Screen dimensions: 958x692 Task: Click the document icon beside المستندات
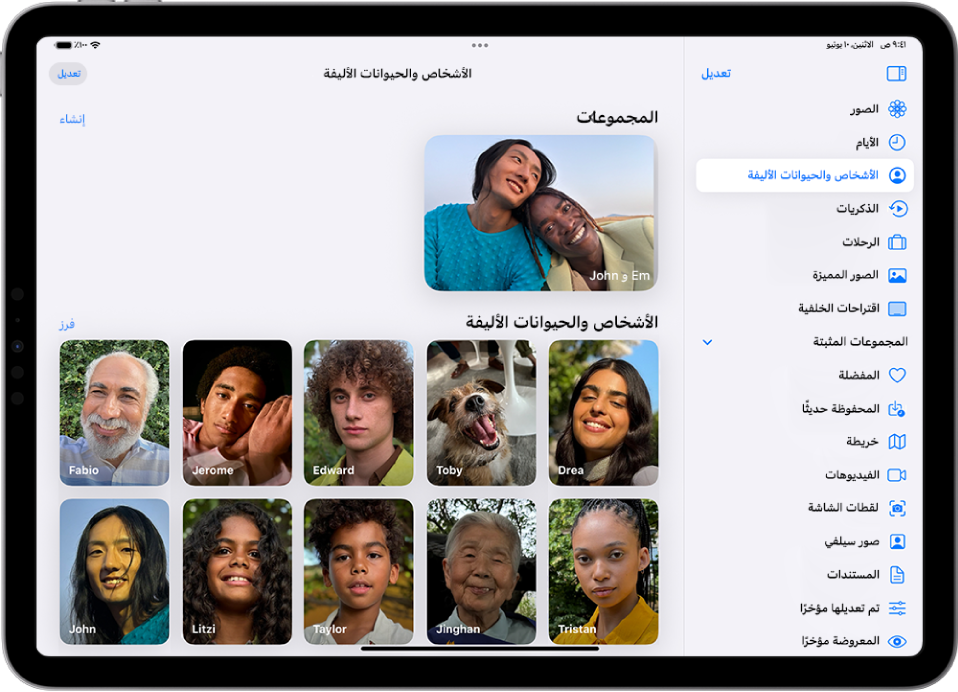(897, 575)
